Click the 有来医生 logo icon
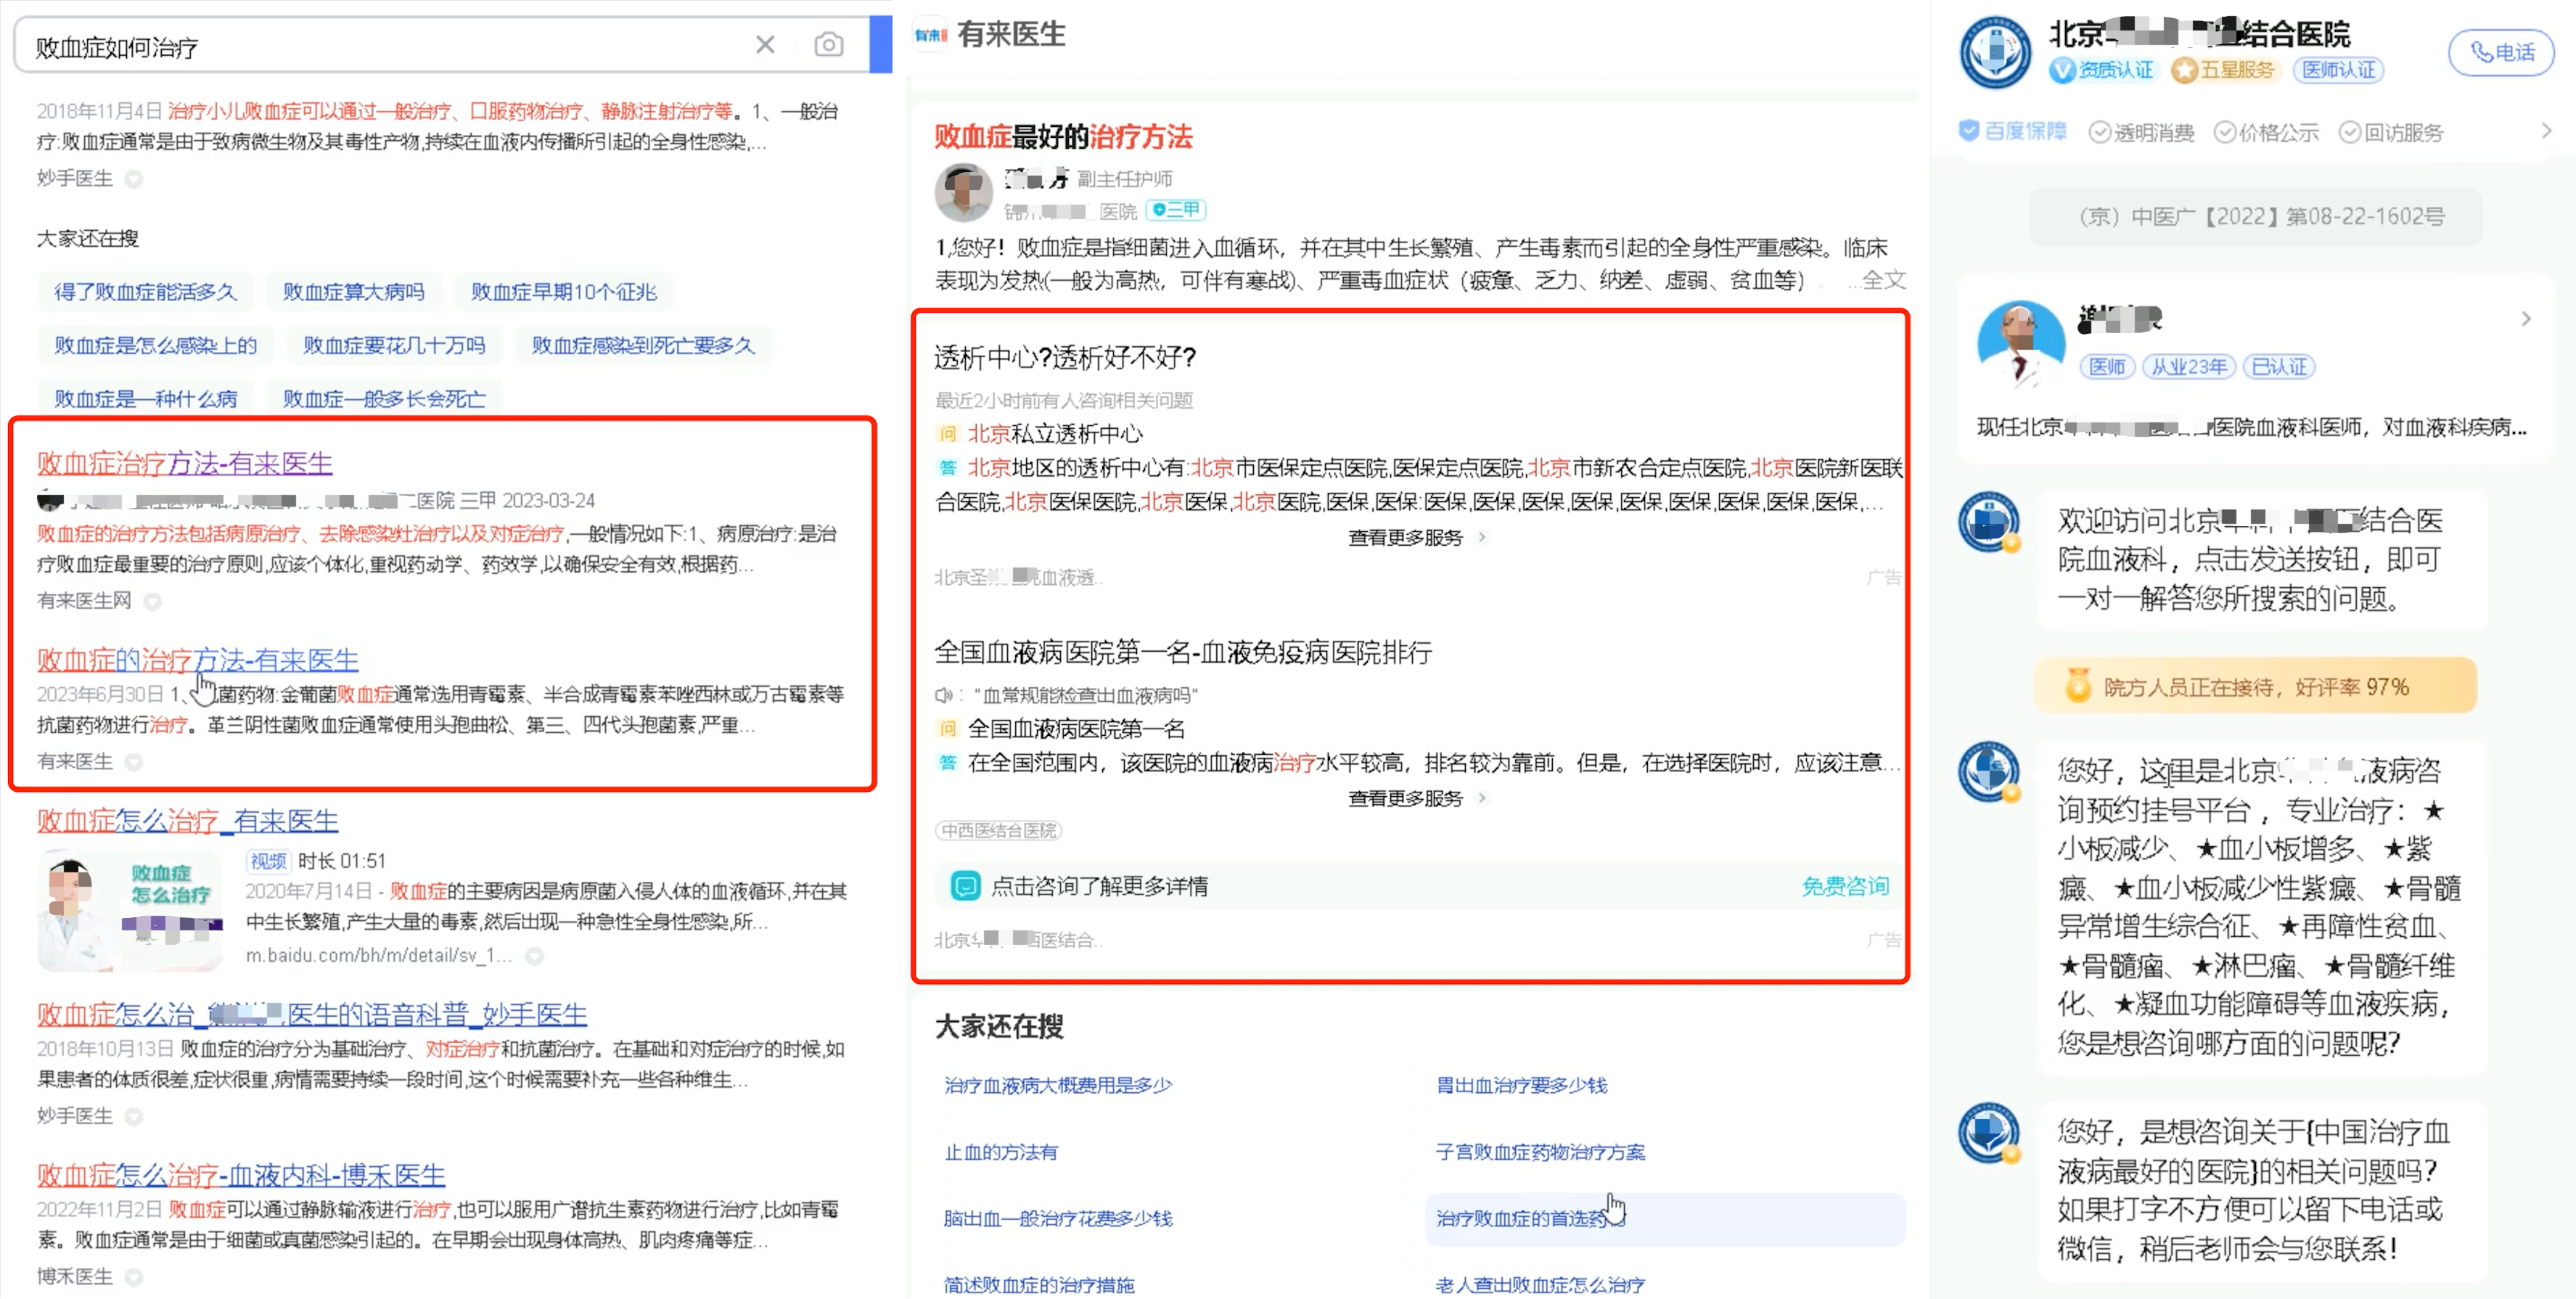 pyautogui.click(x=930, y=35)
